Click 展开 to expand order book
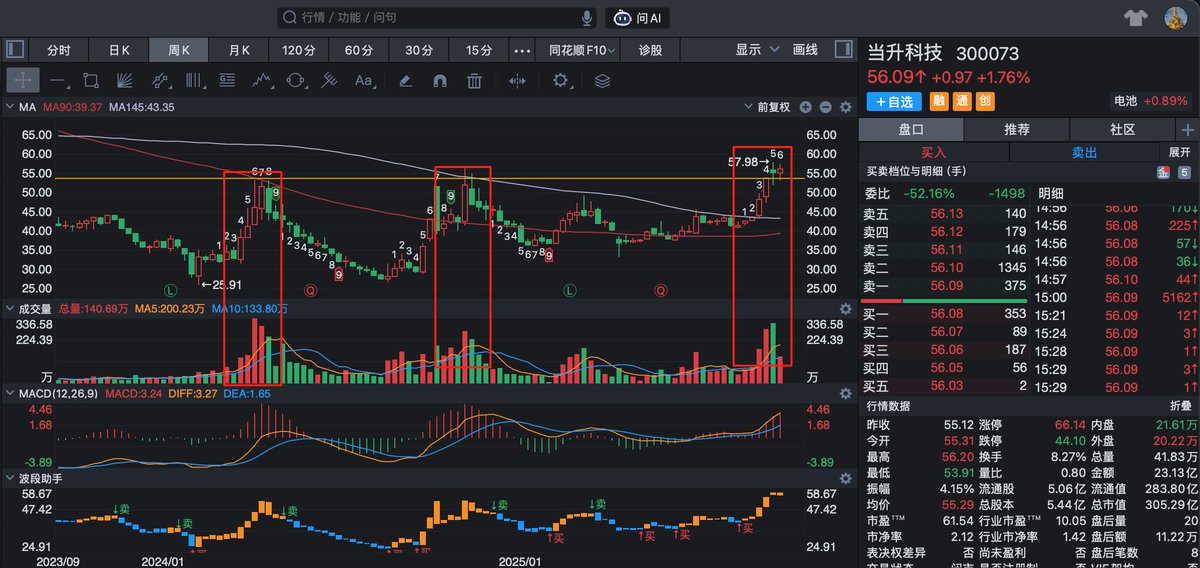 (x=1180, y=152)
